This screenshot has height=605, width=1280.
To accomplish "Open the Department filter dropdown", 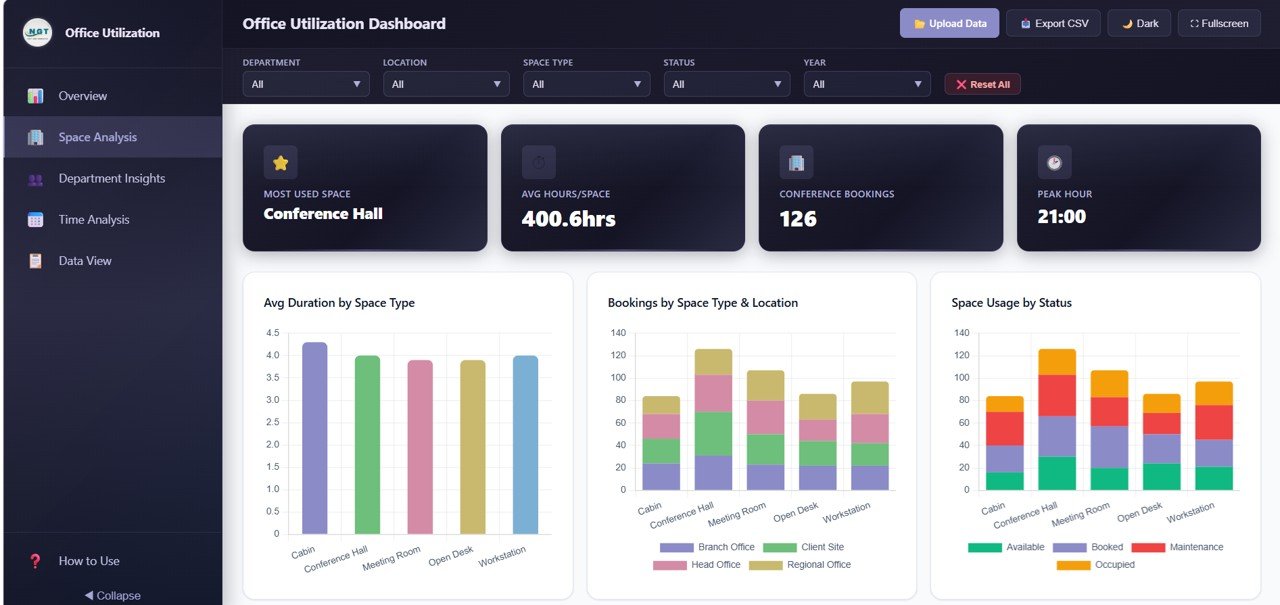I will (x=305, y=84).
